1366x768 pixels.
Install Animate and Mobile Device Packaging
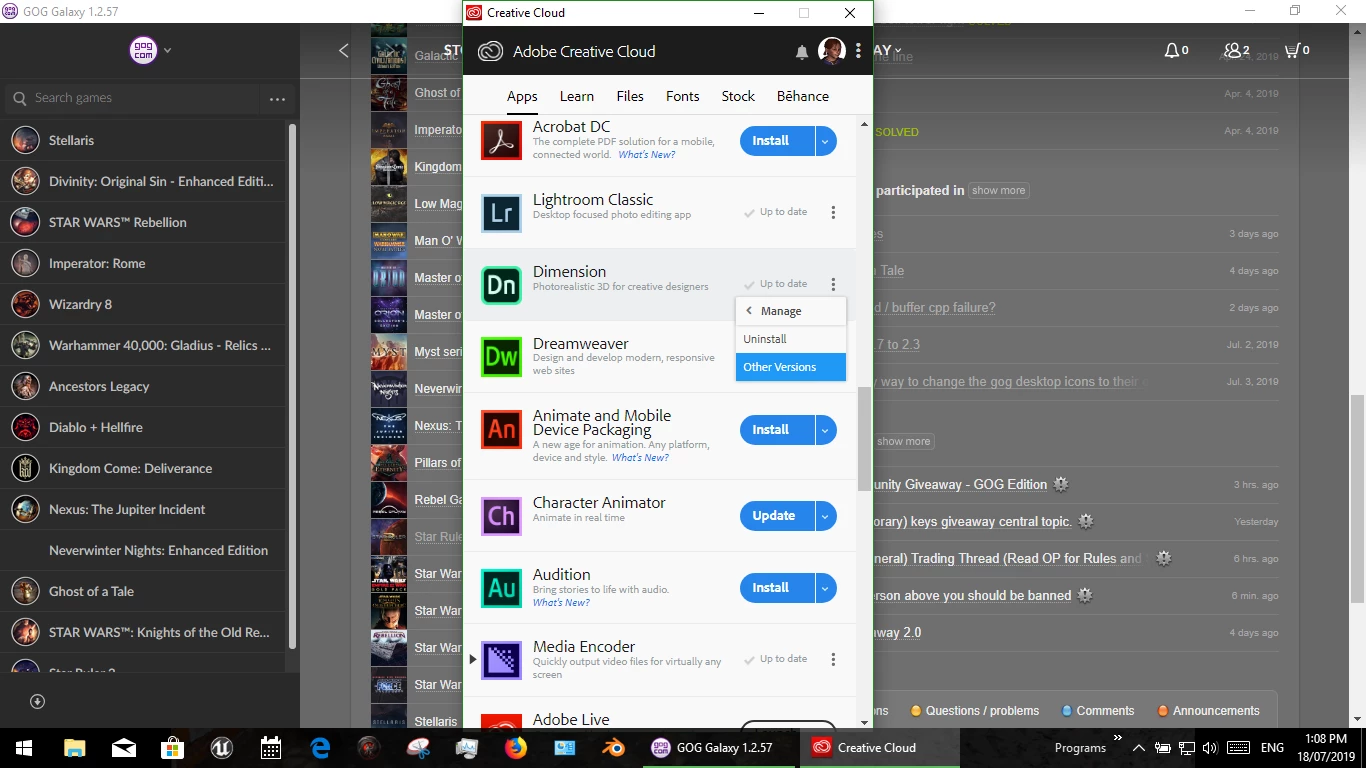click(777, 430)
